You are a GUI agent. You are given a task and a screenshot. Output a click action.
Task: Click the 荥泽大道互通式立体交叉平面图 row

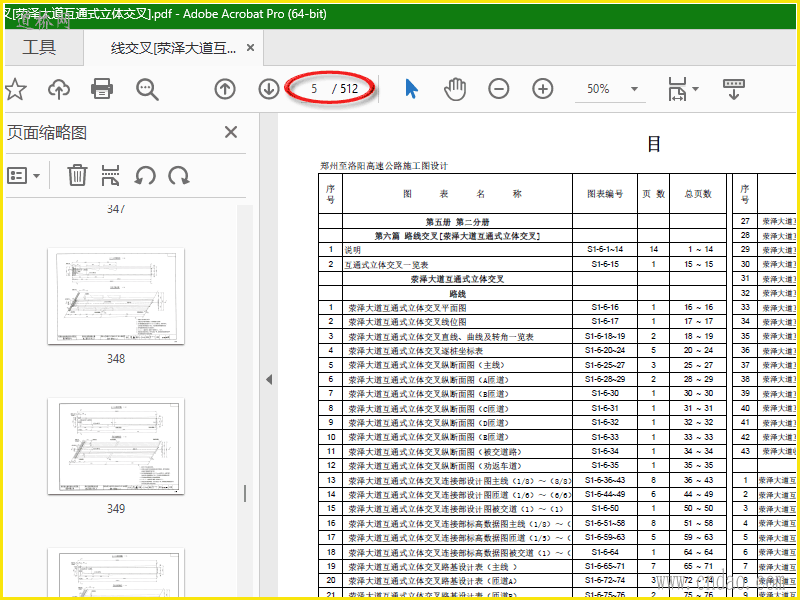522,308
